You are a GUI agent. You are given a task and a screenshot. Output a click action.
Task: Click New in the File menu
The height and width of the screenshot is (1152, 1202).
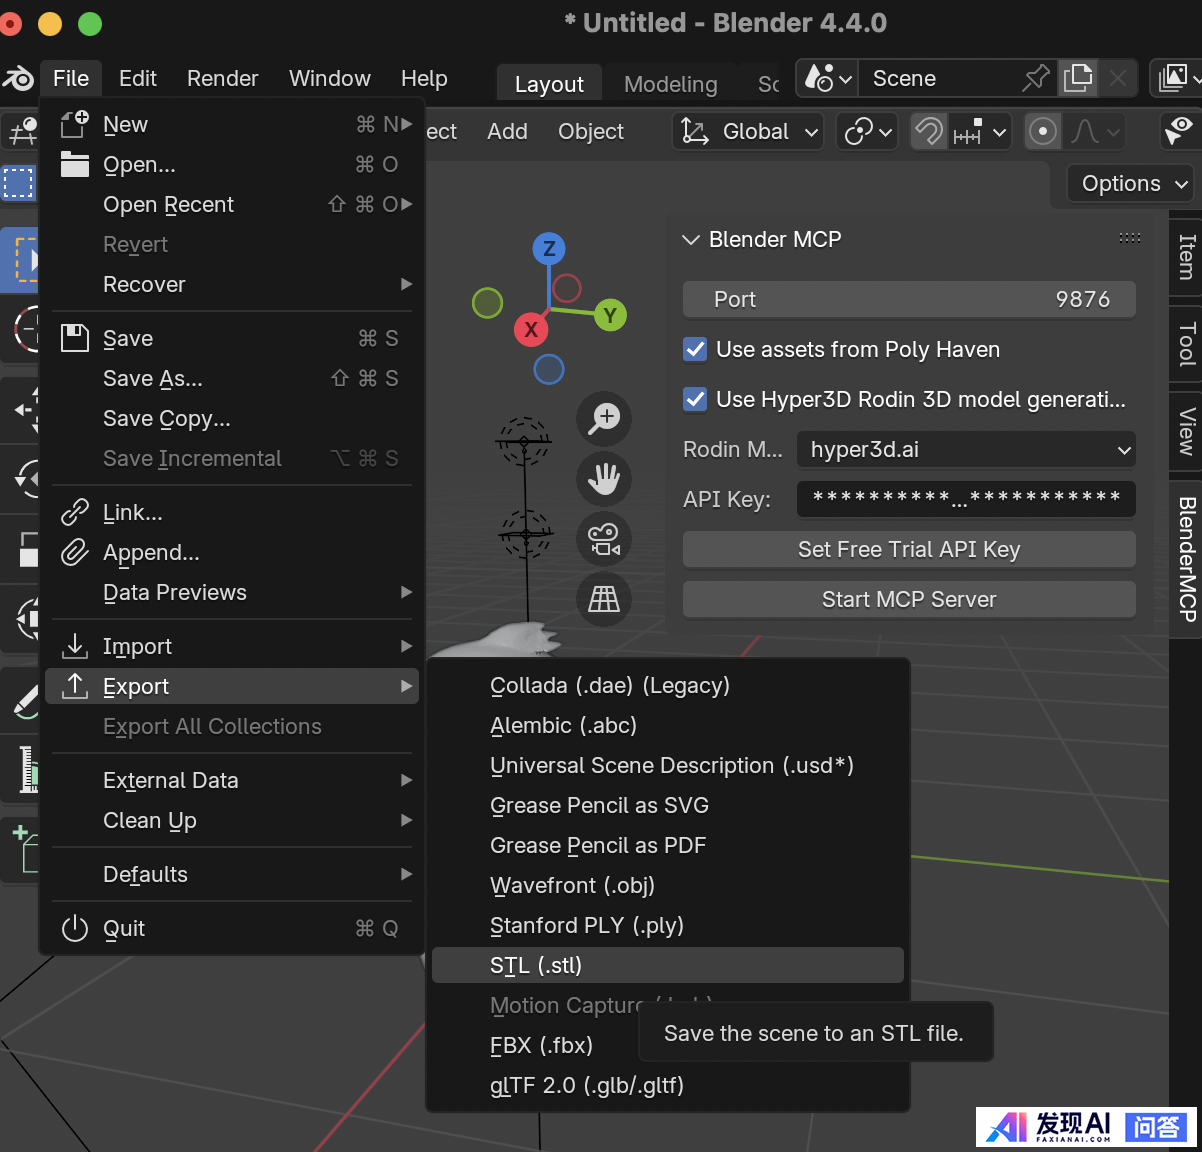(232, 124)
